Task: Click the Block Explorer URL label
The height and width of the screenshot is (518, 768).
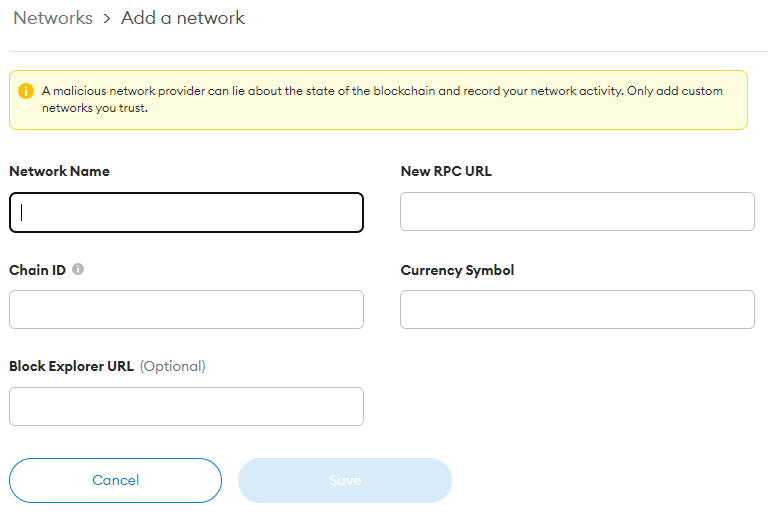Action: point(72,366)
